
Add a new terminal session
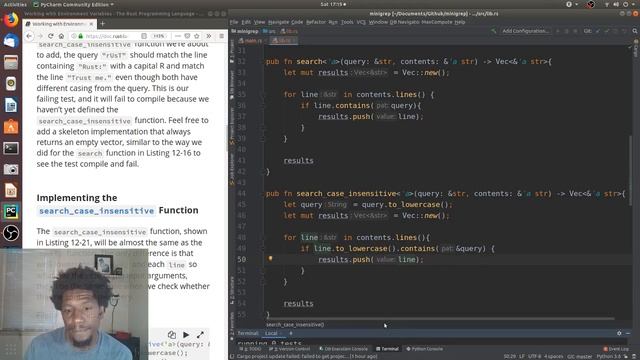291,333
